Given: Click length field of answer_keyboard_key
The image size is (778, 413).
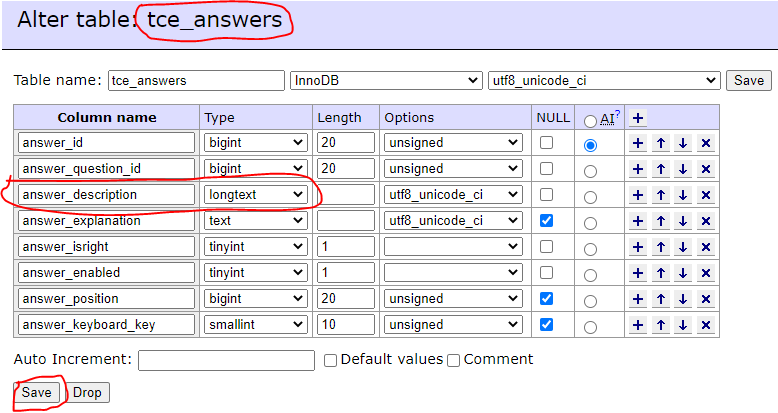Looking at the screenshot, I should coord(346,325).
